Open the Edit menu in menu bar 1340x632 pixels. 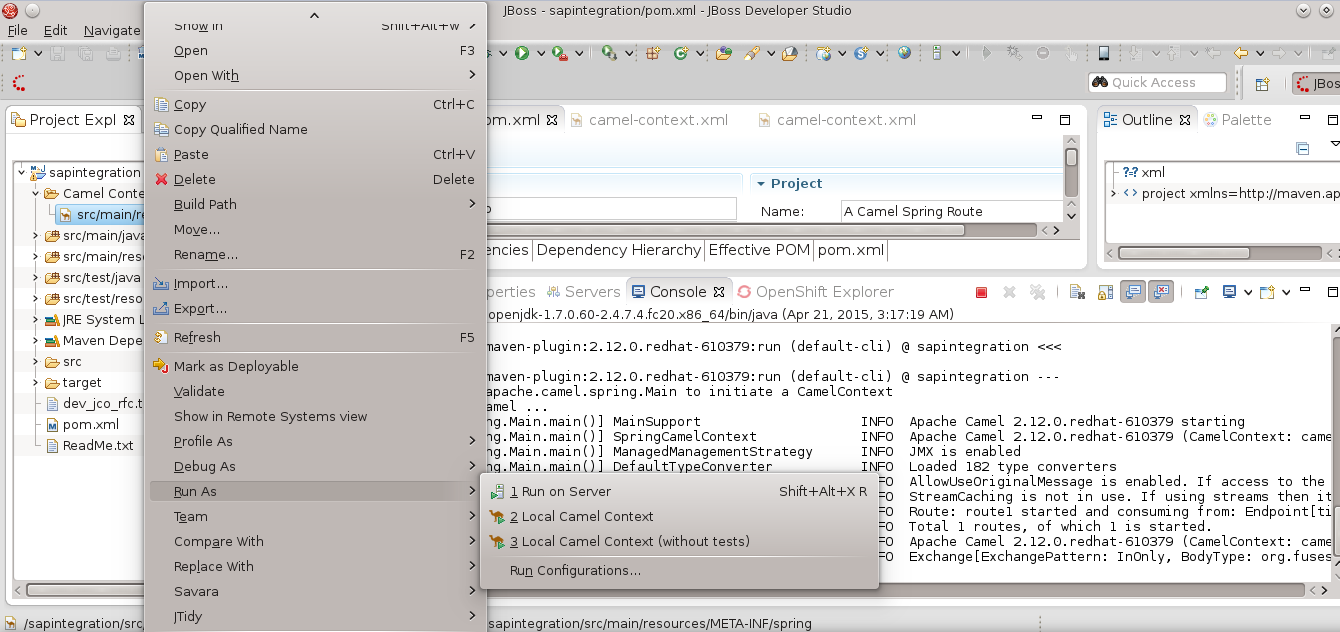point(56,30)
